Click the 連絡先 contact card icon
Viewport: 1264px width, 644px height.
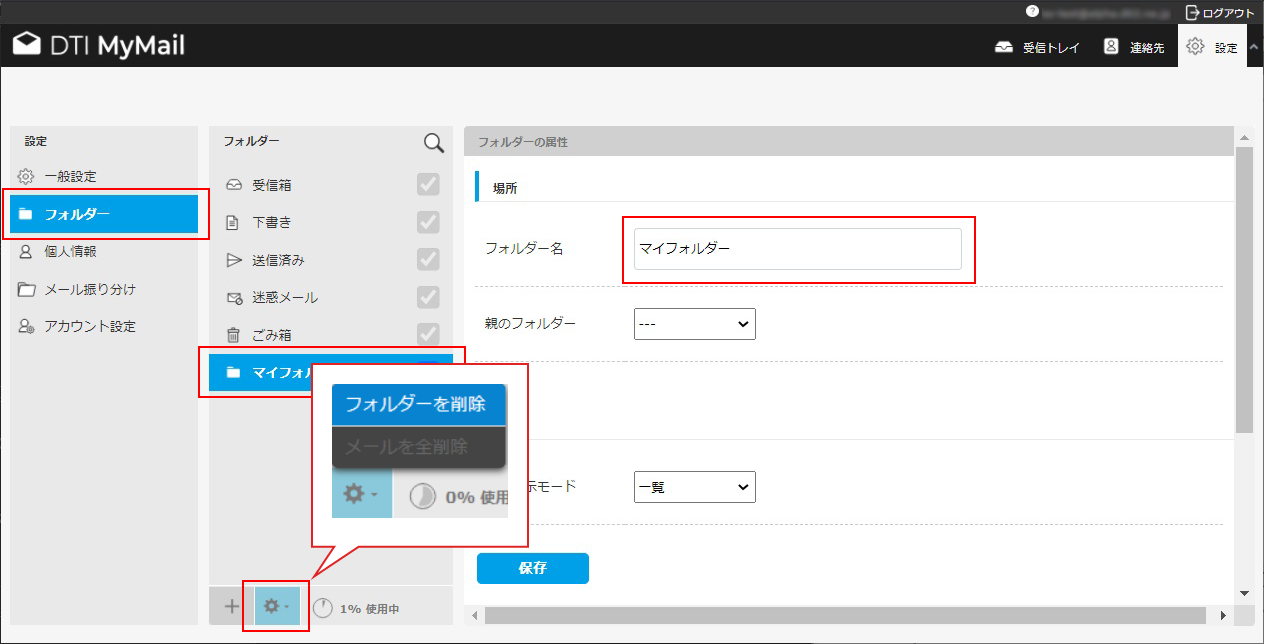click(x=1111, y=47)
